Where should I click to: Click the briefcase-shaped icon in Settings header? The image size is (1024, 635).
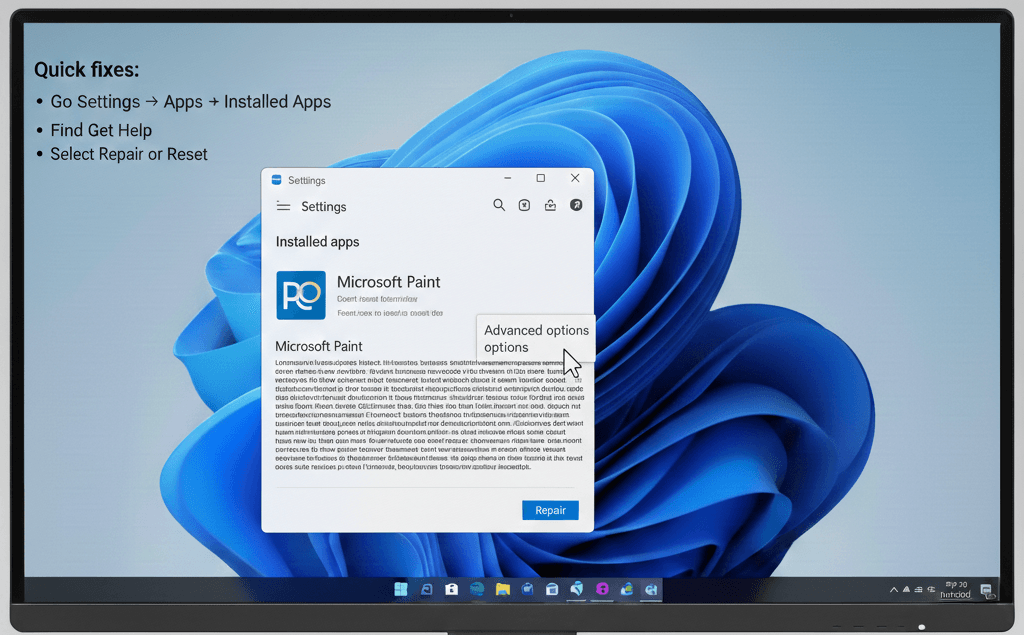tap(550, 205)
